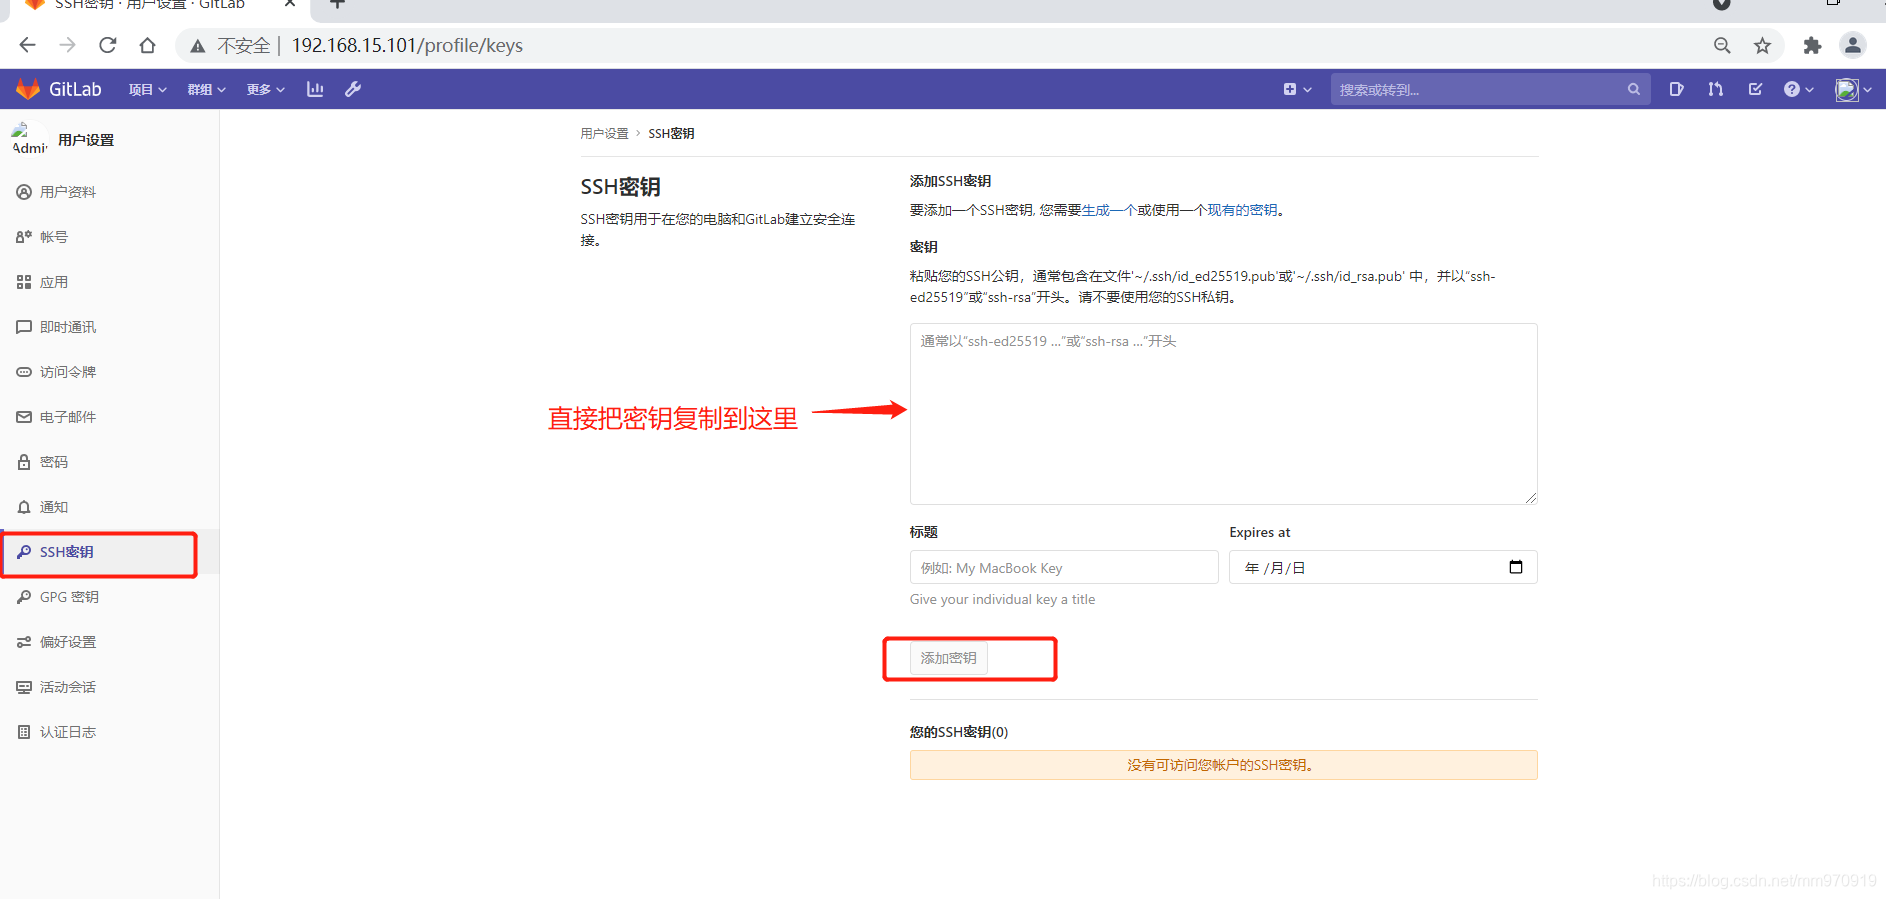Click the 用户设置 breadcrumb link
1886x899 pixels.
pyautogui.click(x=604, y=133)
